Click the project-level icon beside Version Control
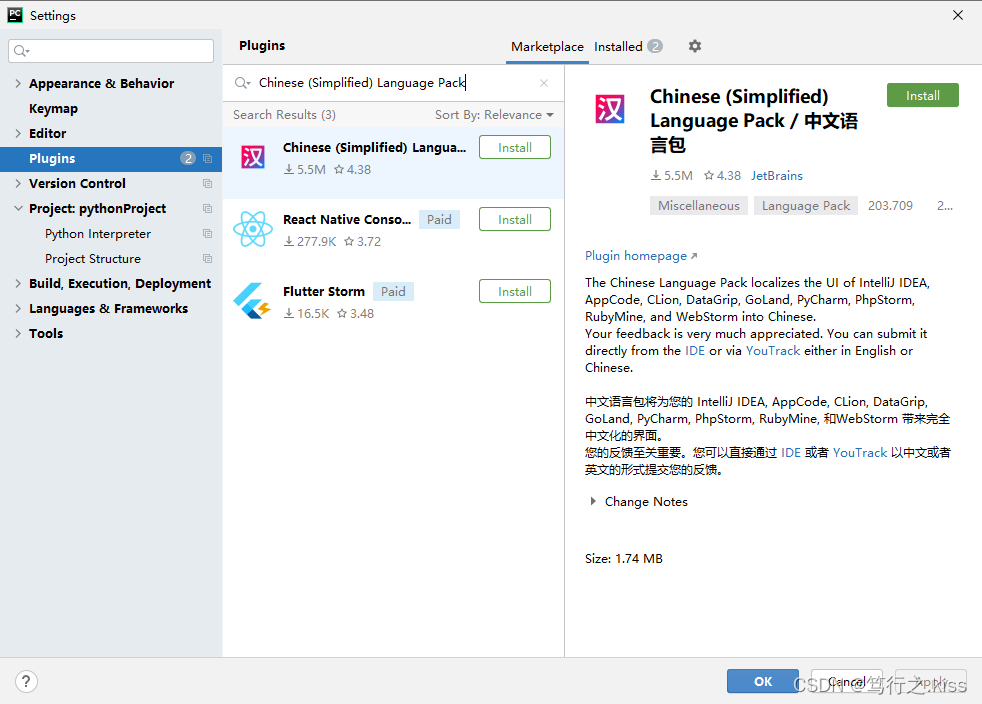The height and width of the screenshot is (704, 982). click(x=207, y=184)
